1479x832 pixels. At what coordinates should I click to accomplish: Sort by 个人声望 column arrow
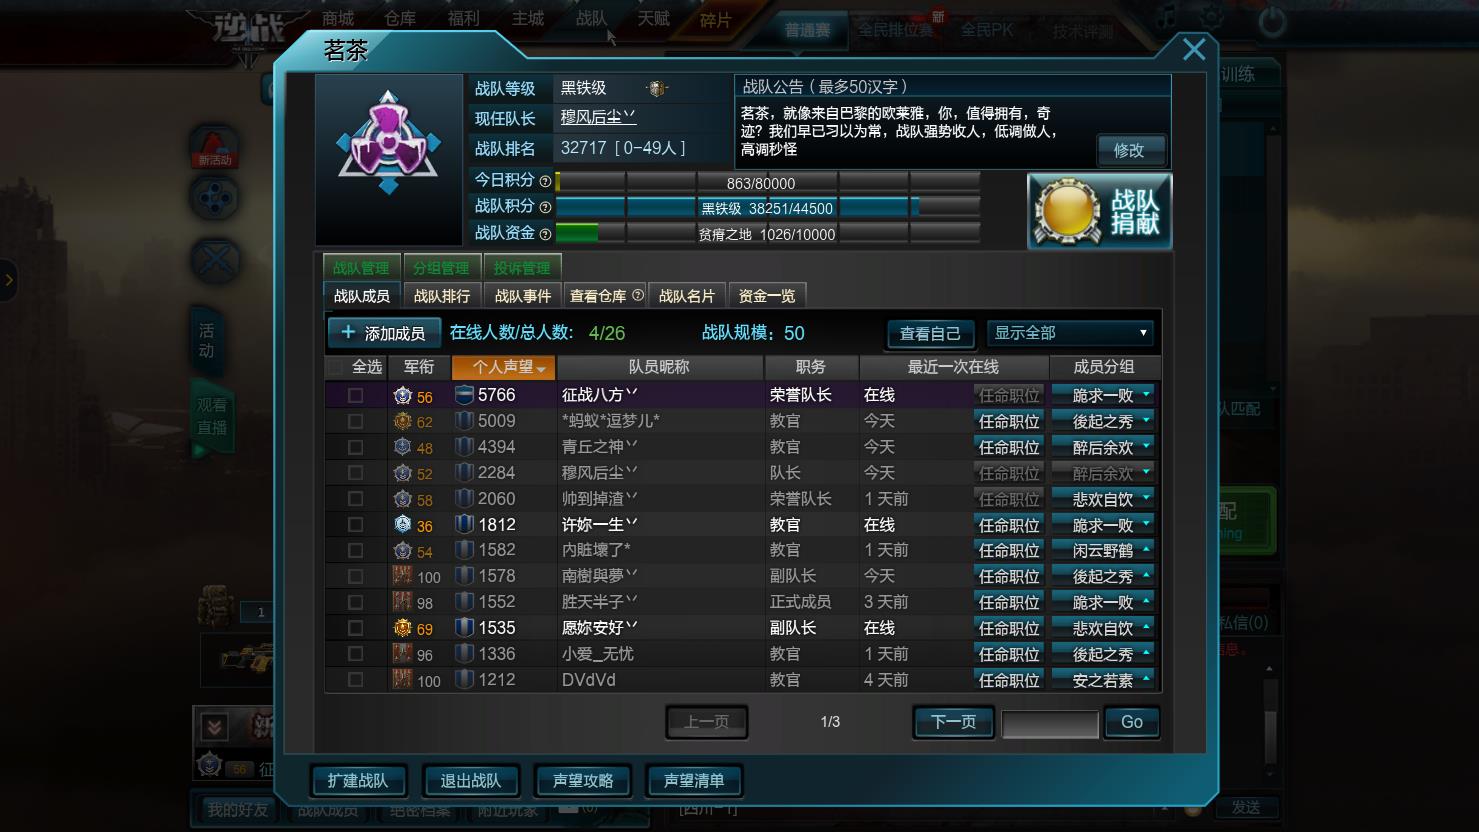click(x=541, y=369)
